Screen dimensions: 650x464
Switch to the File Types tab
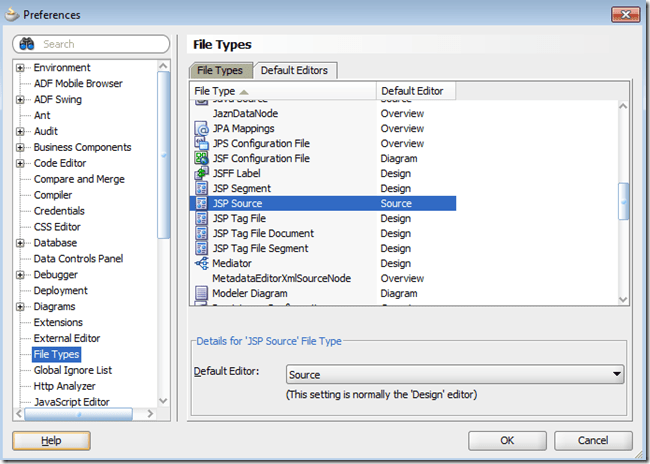(220, 70)
